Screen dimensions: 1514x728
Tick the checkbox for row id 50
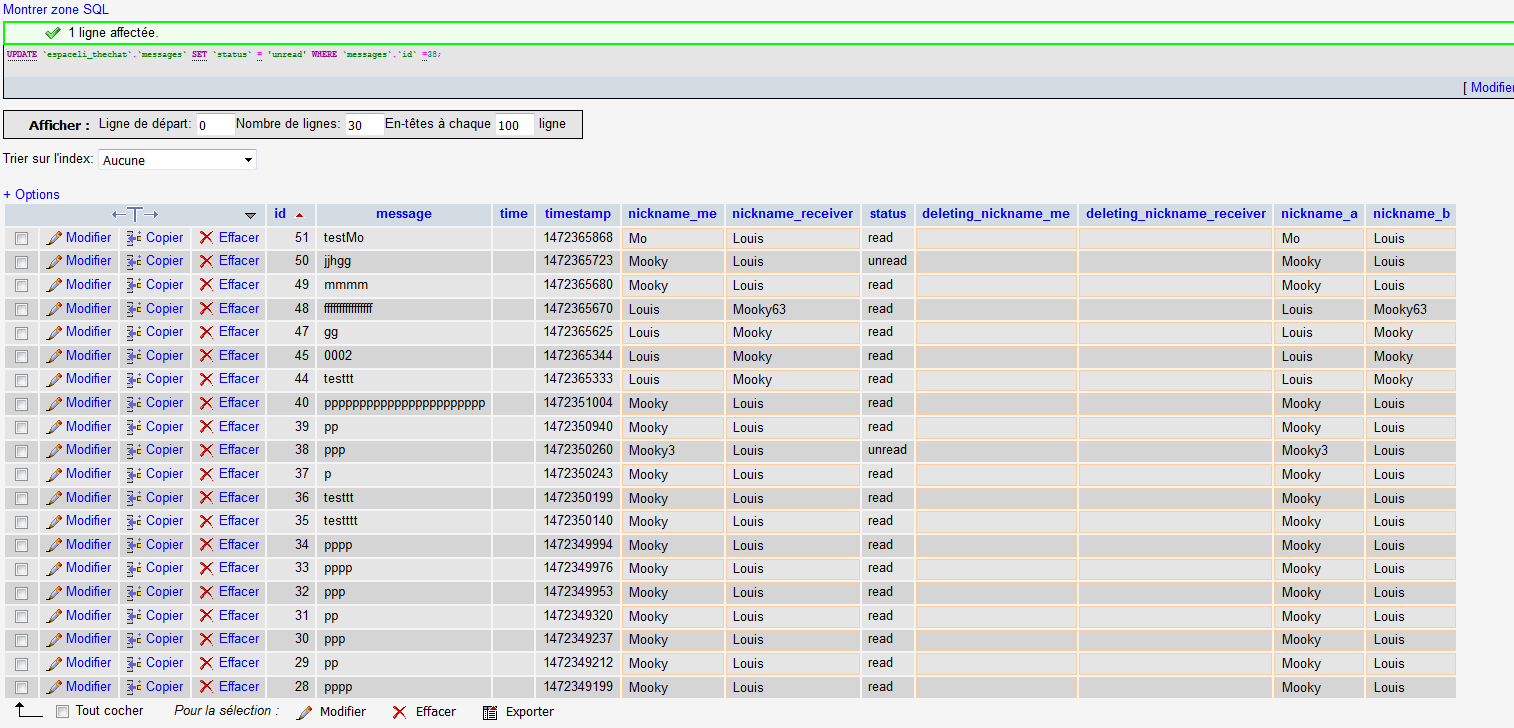point(21,261)
